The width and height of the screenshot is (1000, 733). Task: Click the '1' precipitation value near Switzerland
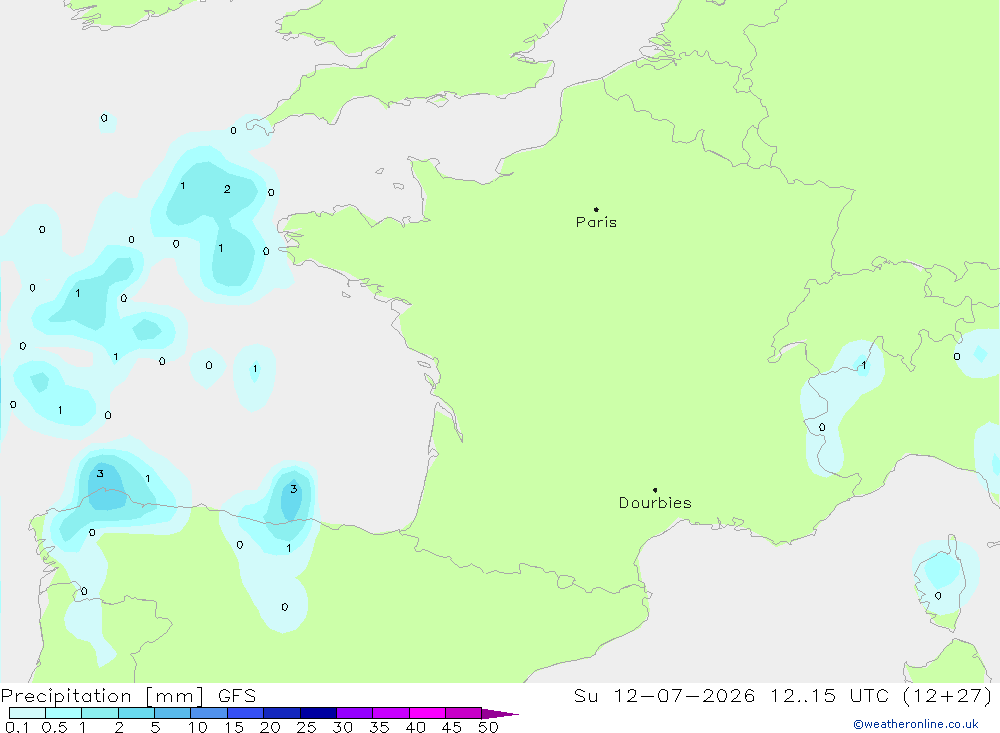[864, 366]
